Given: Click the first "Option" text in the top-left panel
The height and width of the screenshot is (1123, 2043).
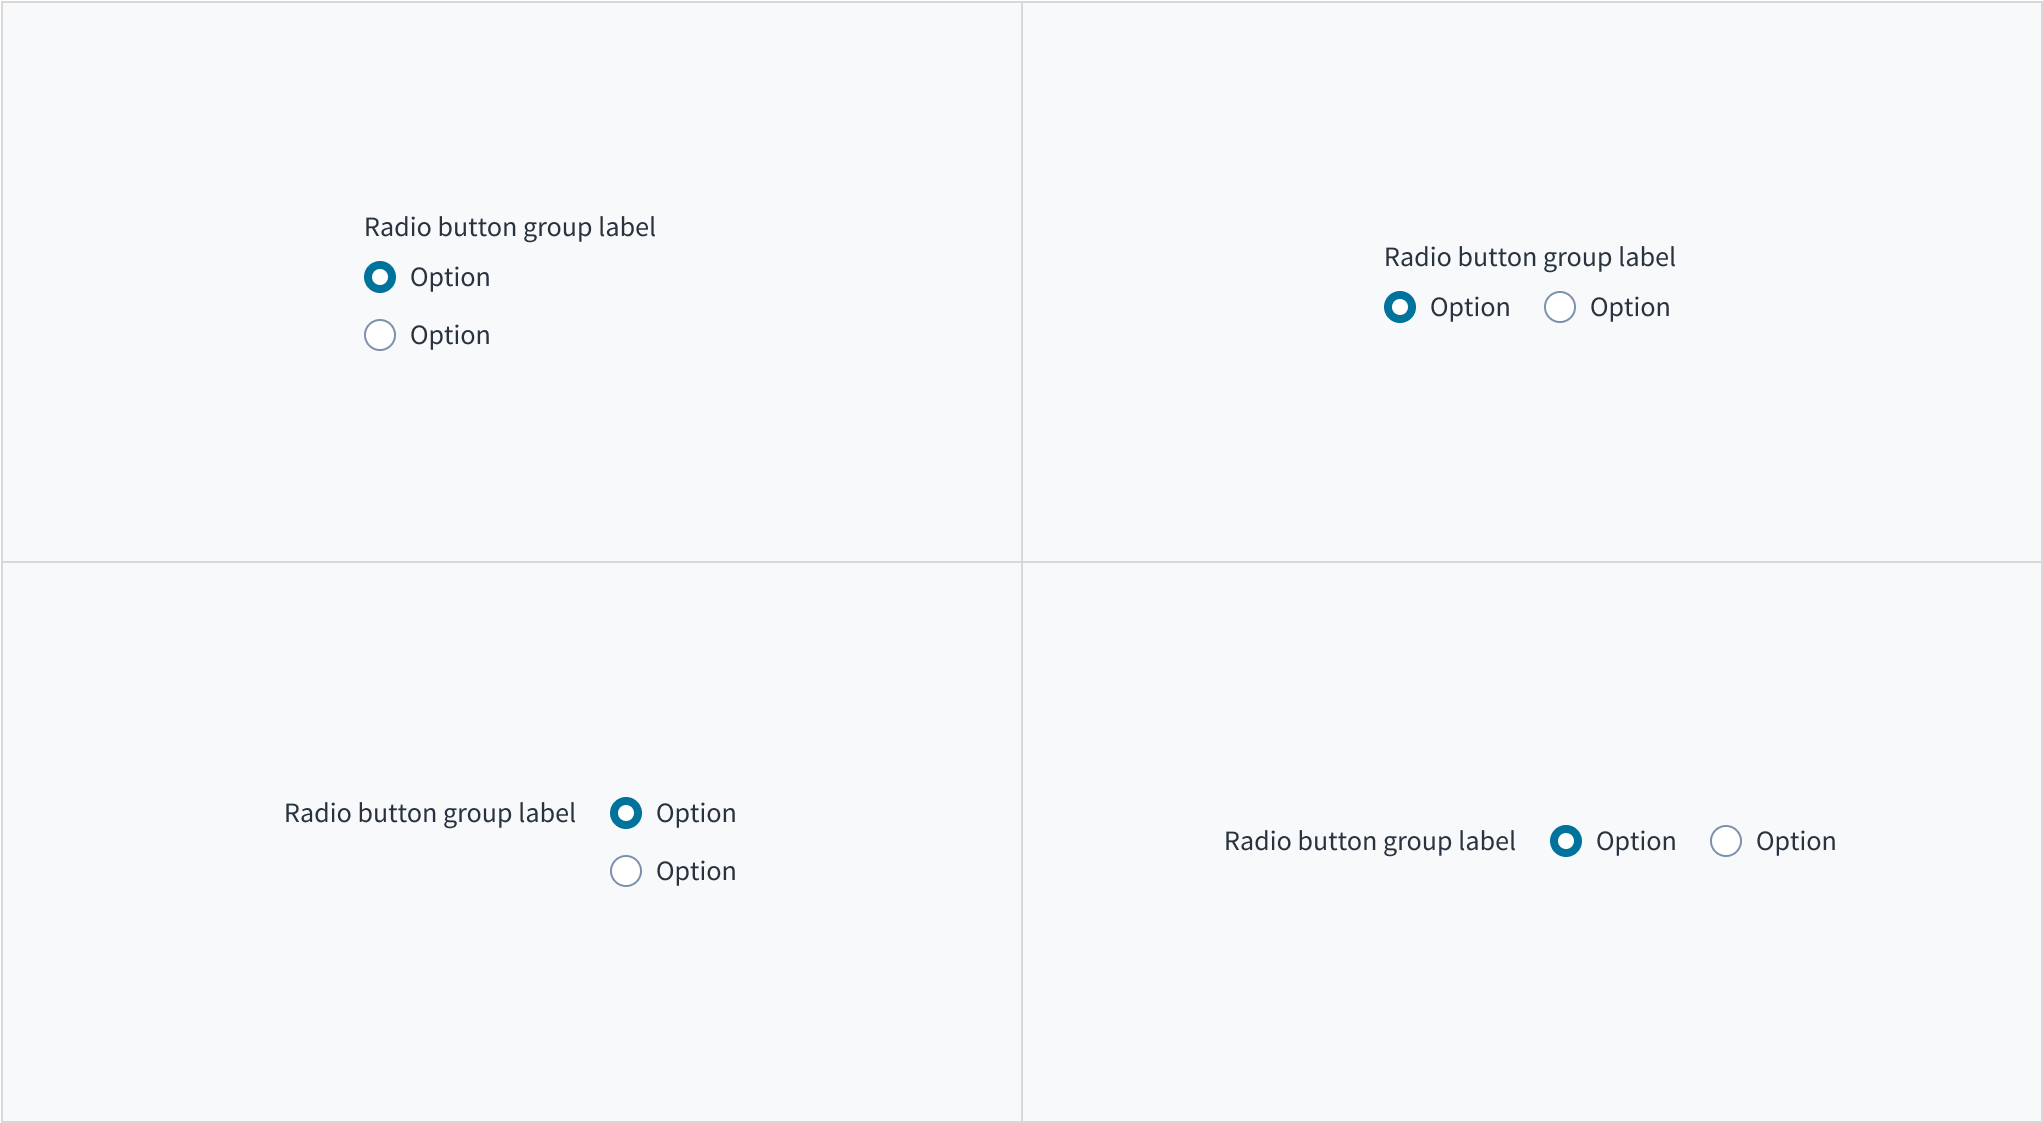Looking at the screenshot, I should pos(450,277).
